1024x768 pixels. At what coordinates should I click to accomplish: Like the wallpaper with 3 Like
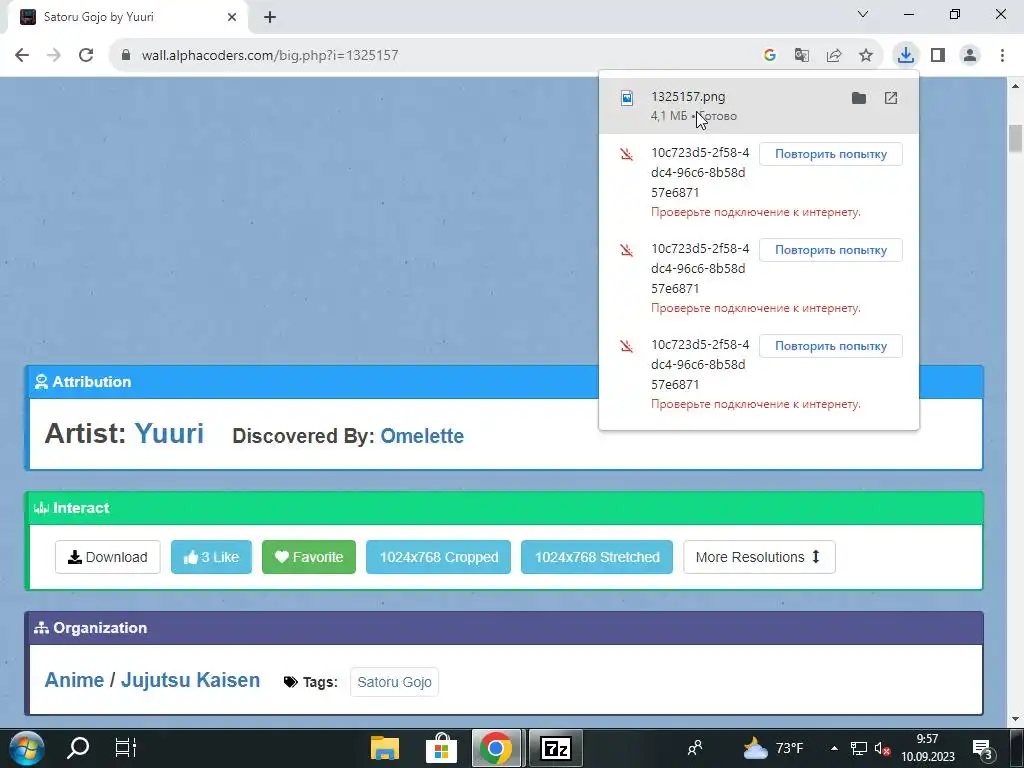click(211, 557)
